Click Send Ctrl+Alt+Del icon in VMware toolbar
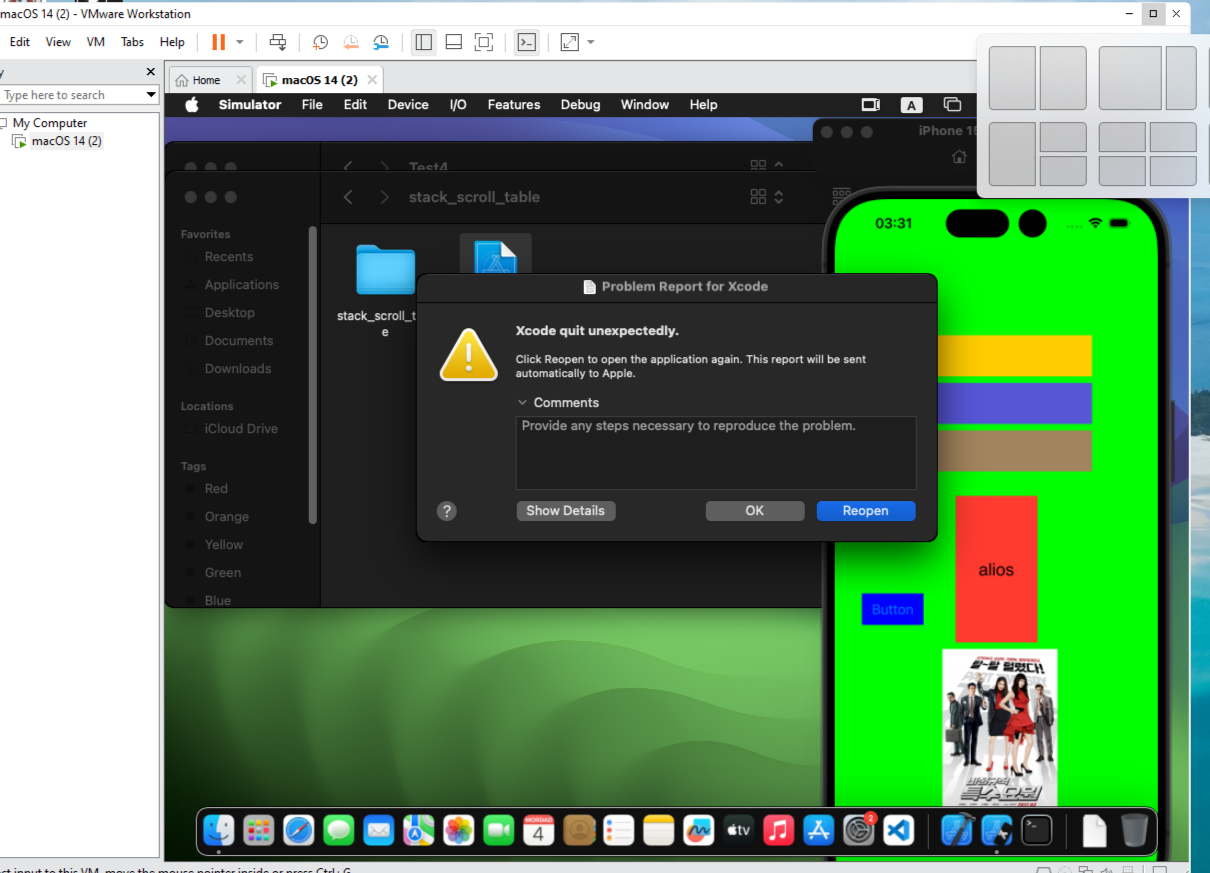Image resolution: width=1210 pixels, height=873 pixels. click(278, 42)
